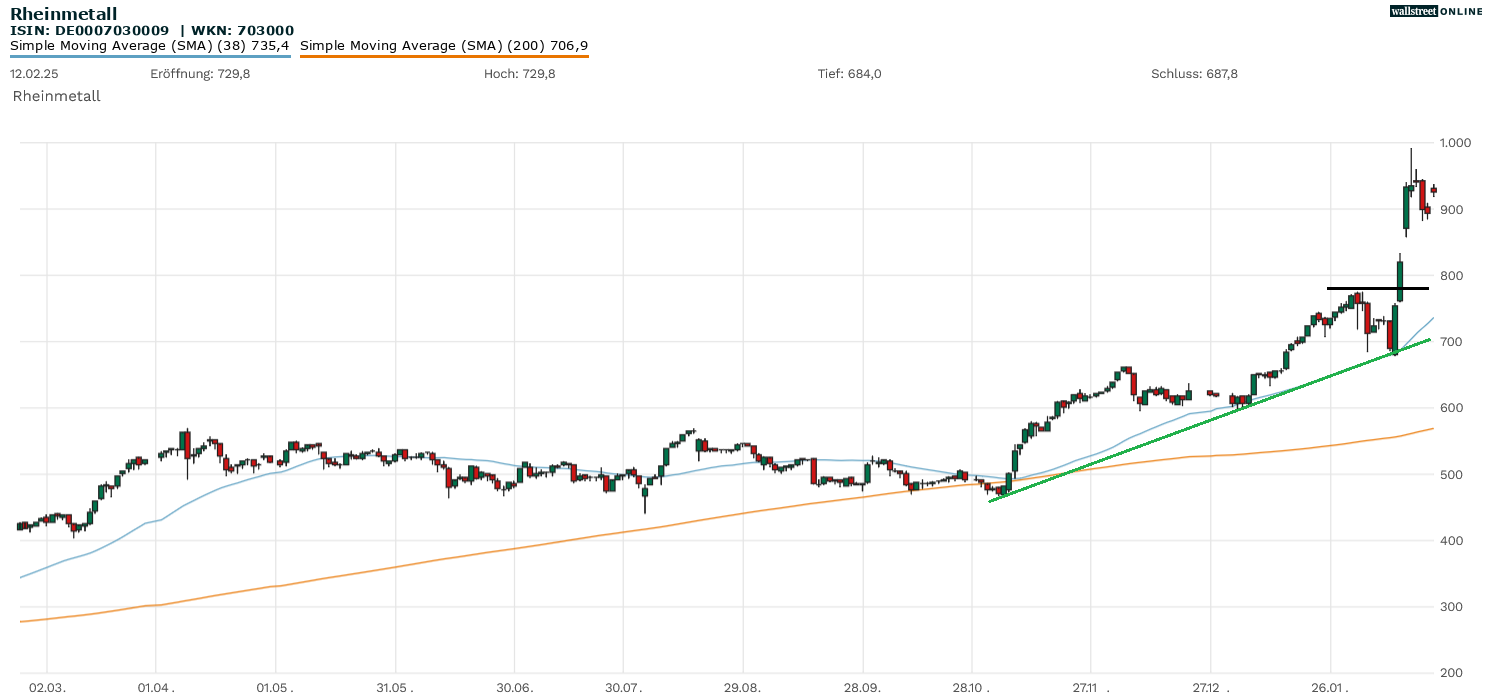Click the 200 price axis label

(1450, 672)
